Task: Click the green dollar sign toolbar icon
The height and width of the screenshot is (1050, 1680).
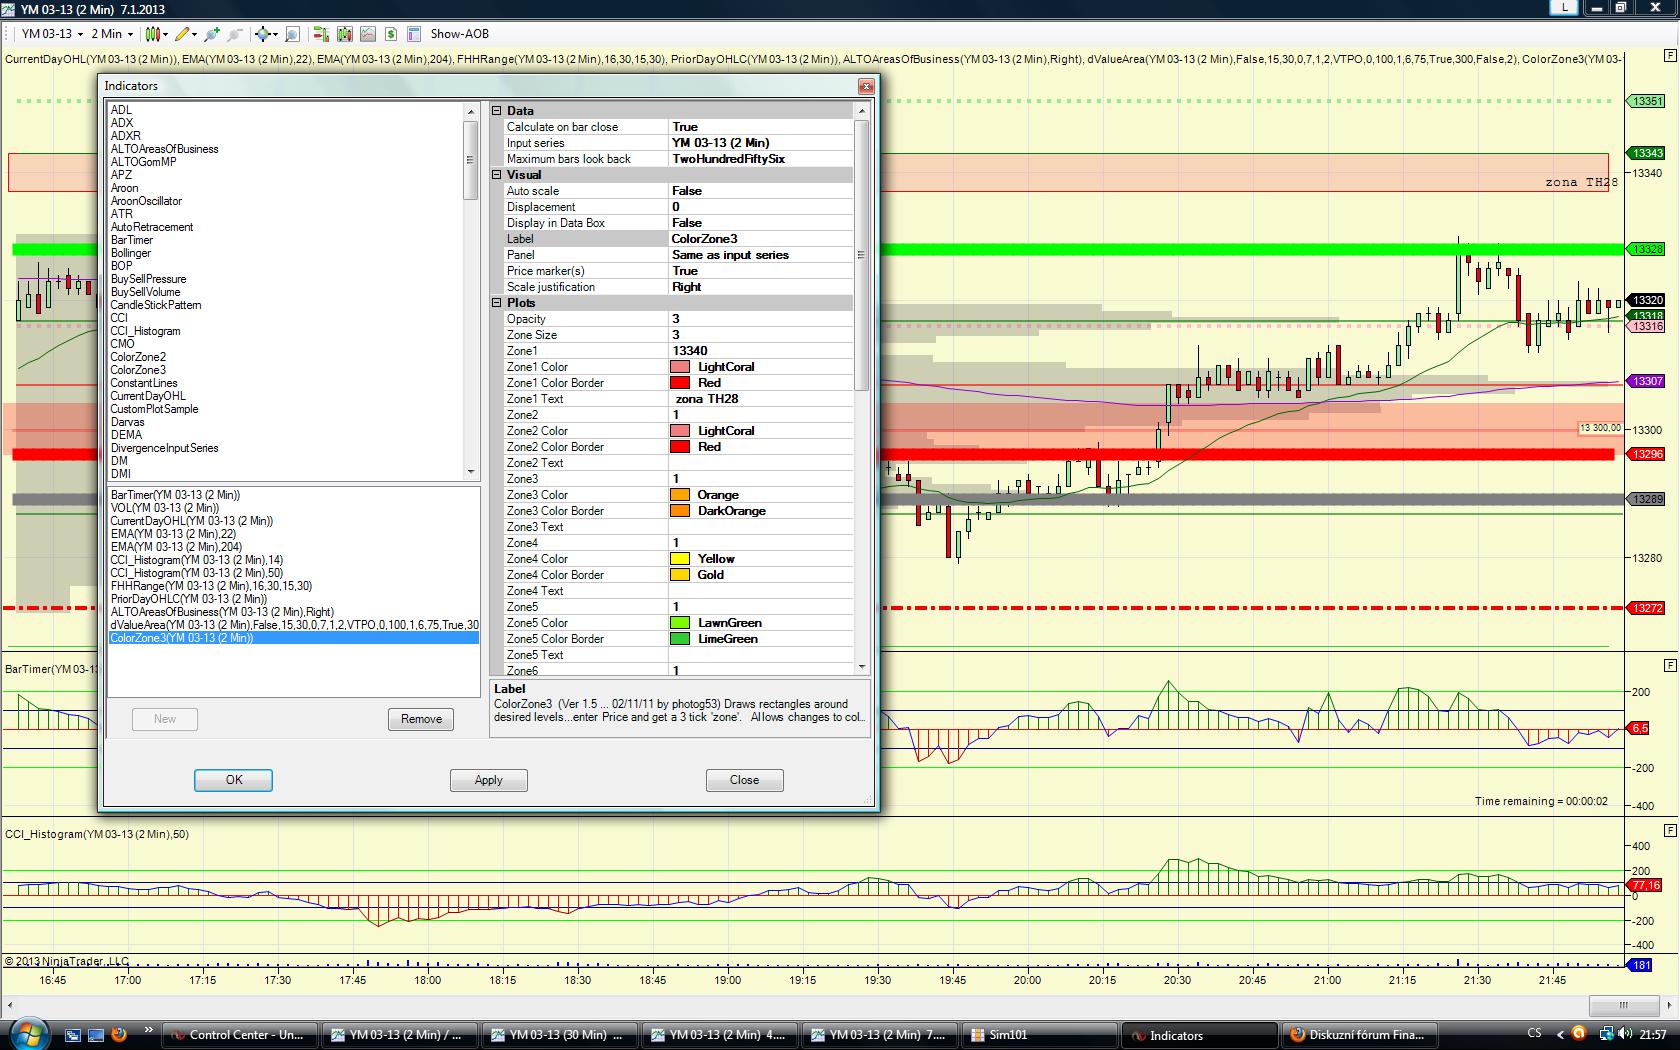Action: 391,34
